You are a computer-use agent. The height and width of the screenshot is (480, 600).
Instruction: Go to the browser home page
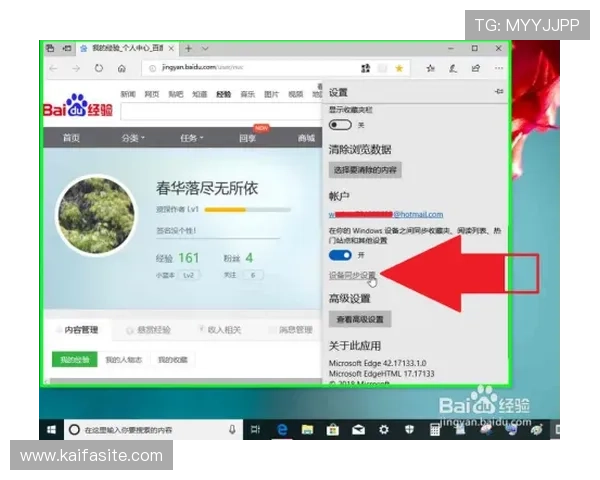(122, 69)
